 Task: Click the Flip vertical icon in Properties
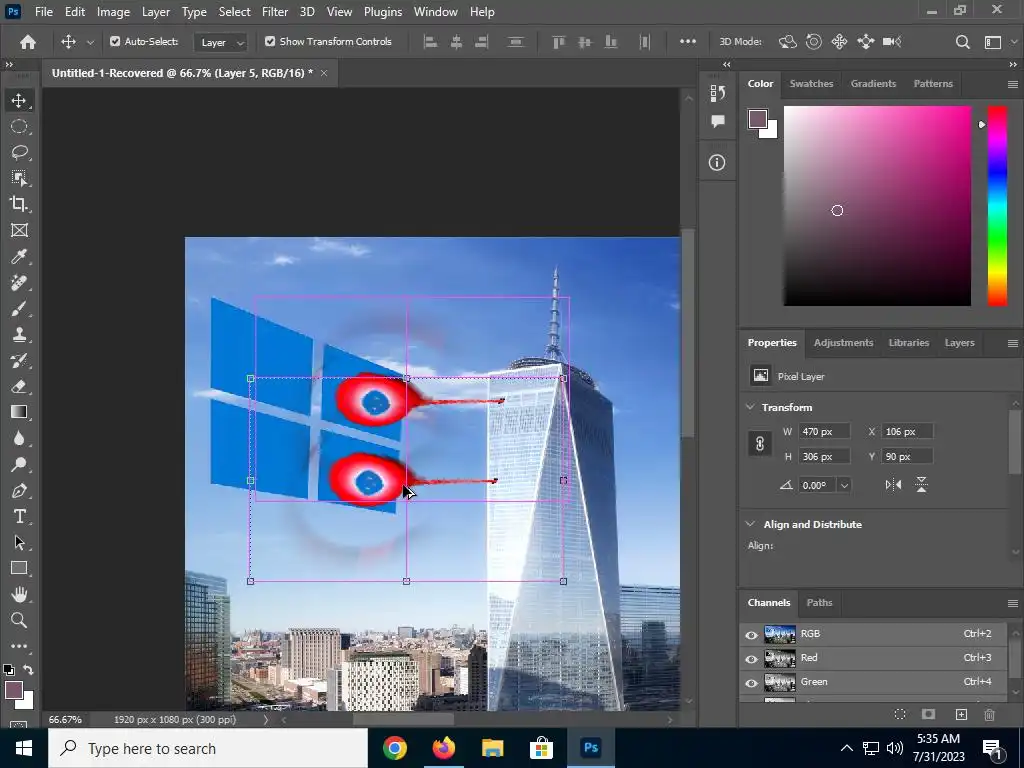(921, 485)
